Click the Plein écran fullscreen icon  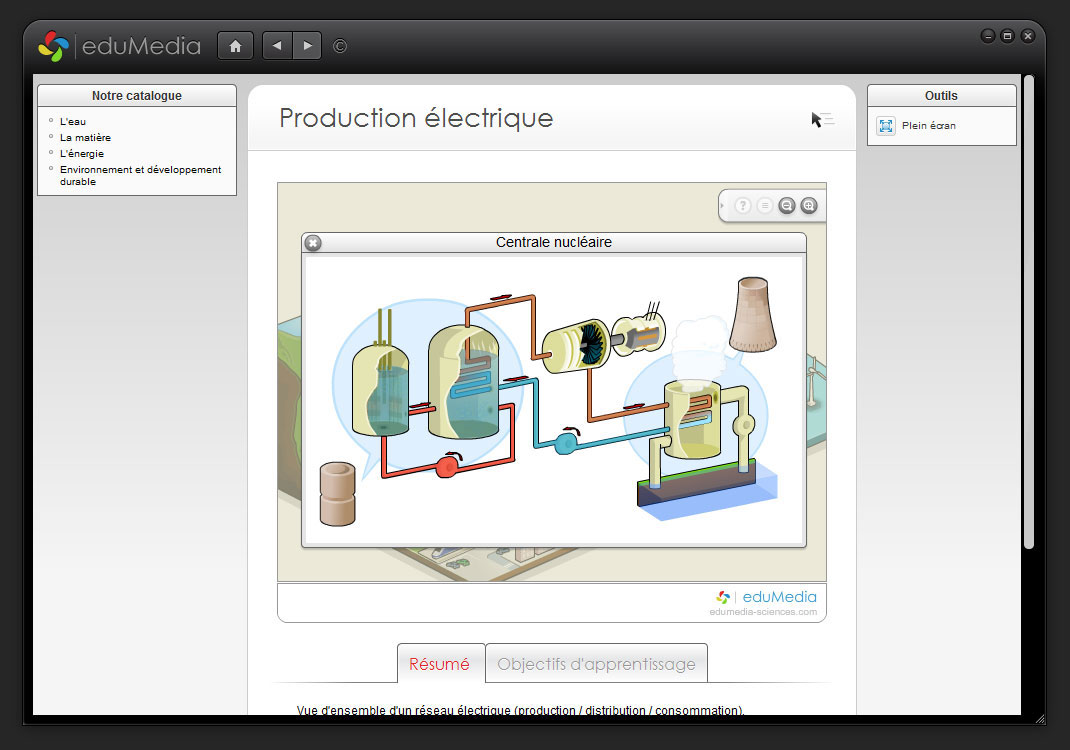tap(886, 126)
